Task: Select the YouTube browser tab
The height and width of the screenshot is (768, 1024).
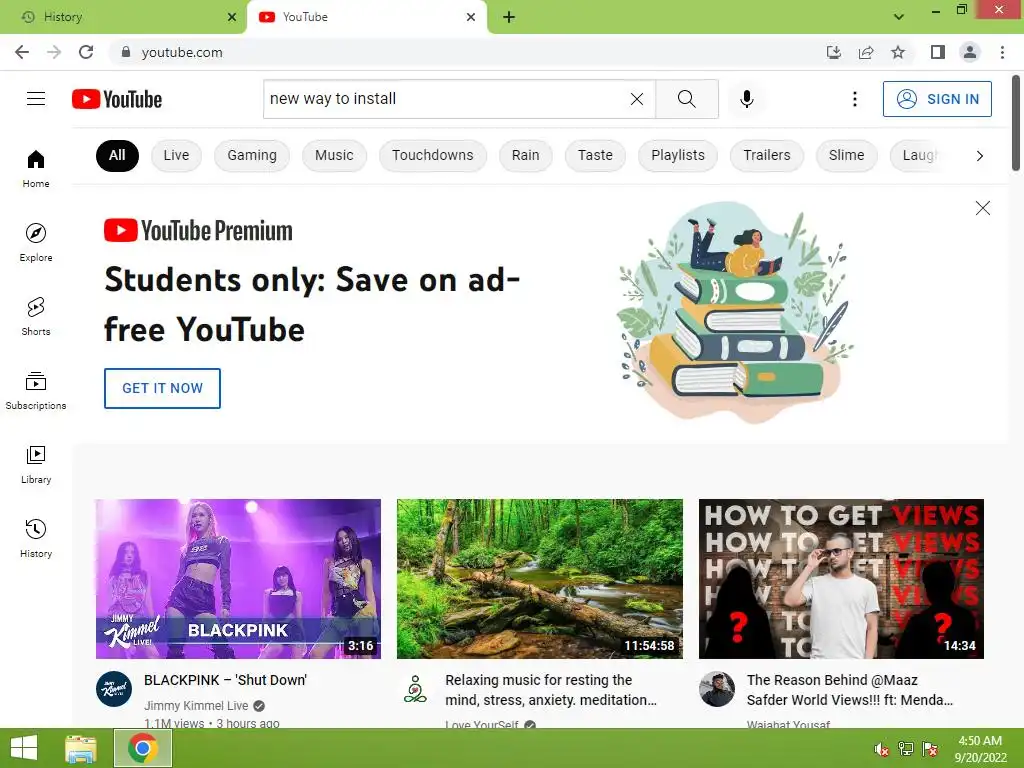Action: (366, 17)
